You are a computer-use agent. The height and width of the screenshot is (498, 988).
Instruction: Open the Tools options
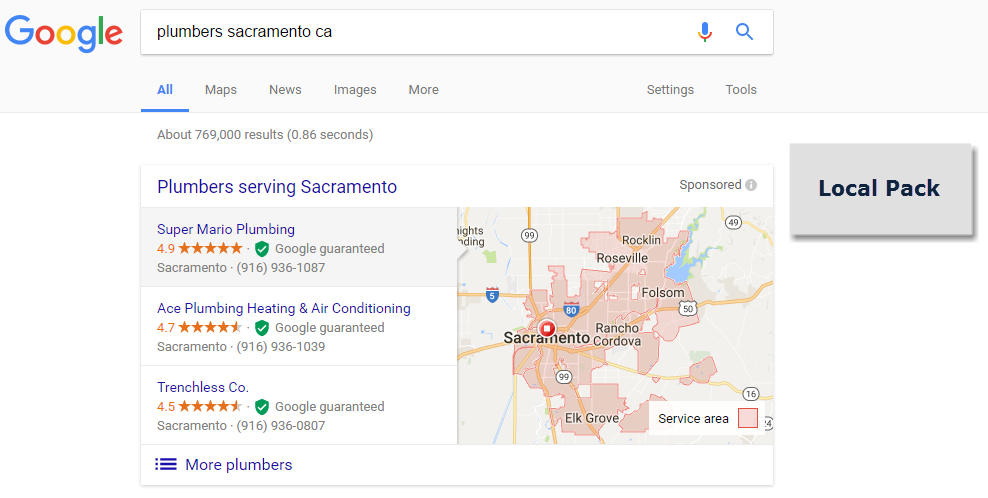(x=741, y=90)
